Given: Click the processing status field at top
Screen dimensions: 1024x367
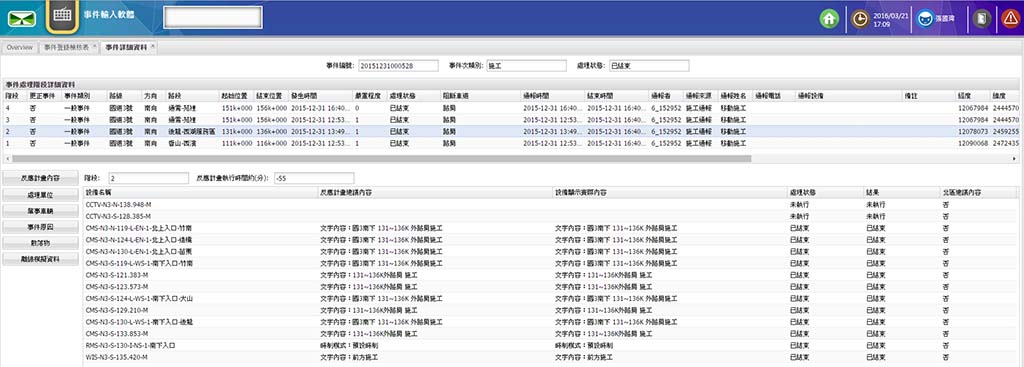Looking at the screenshot, I should [649, 66].
